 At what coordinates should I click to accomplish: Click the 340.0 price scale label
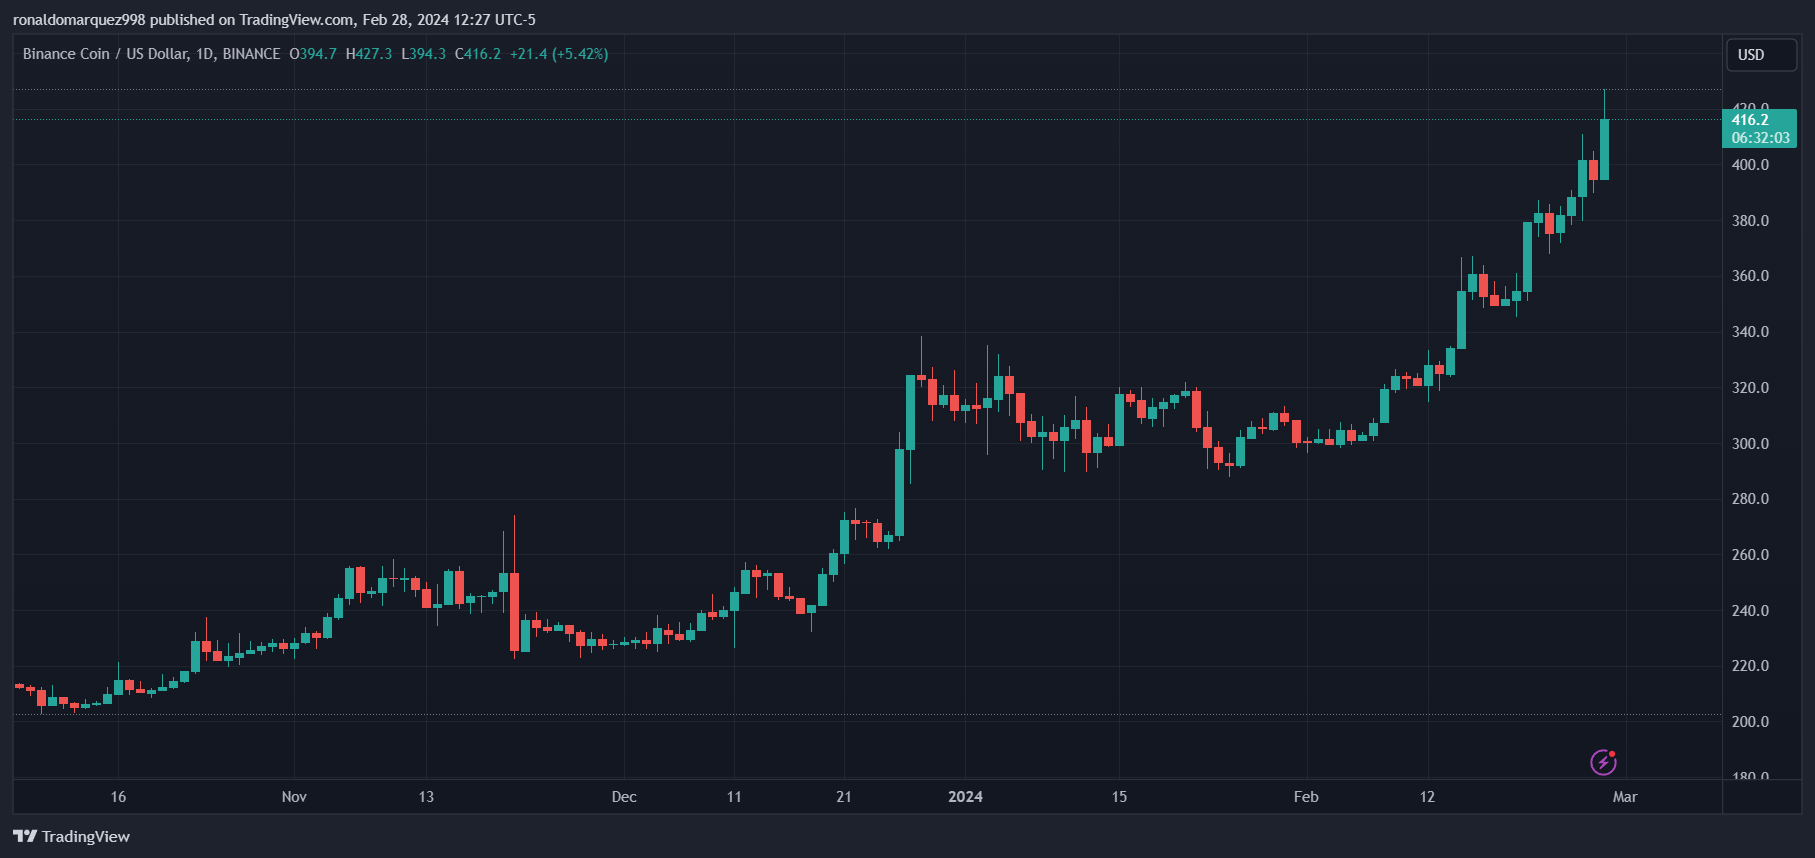tap(1750, 332)
